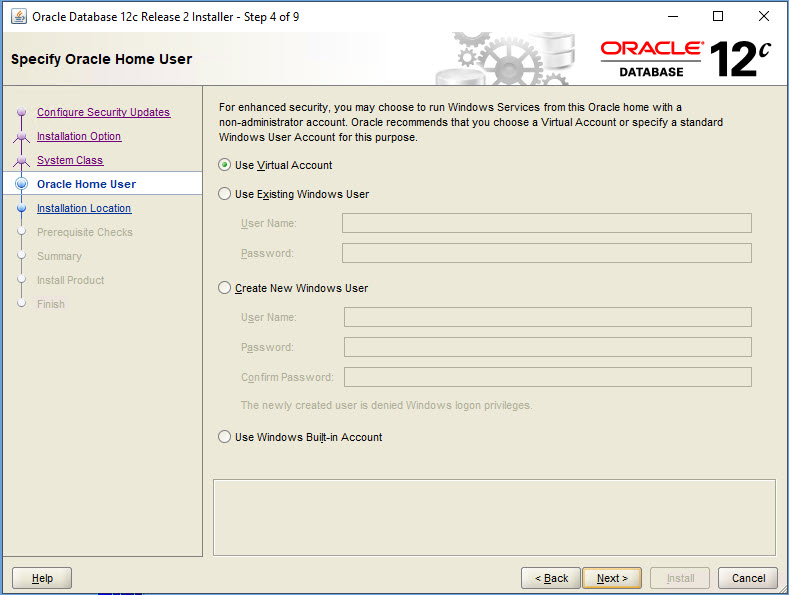
Task: Click the System Class step bullet
Action: point(22,160)
